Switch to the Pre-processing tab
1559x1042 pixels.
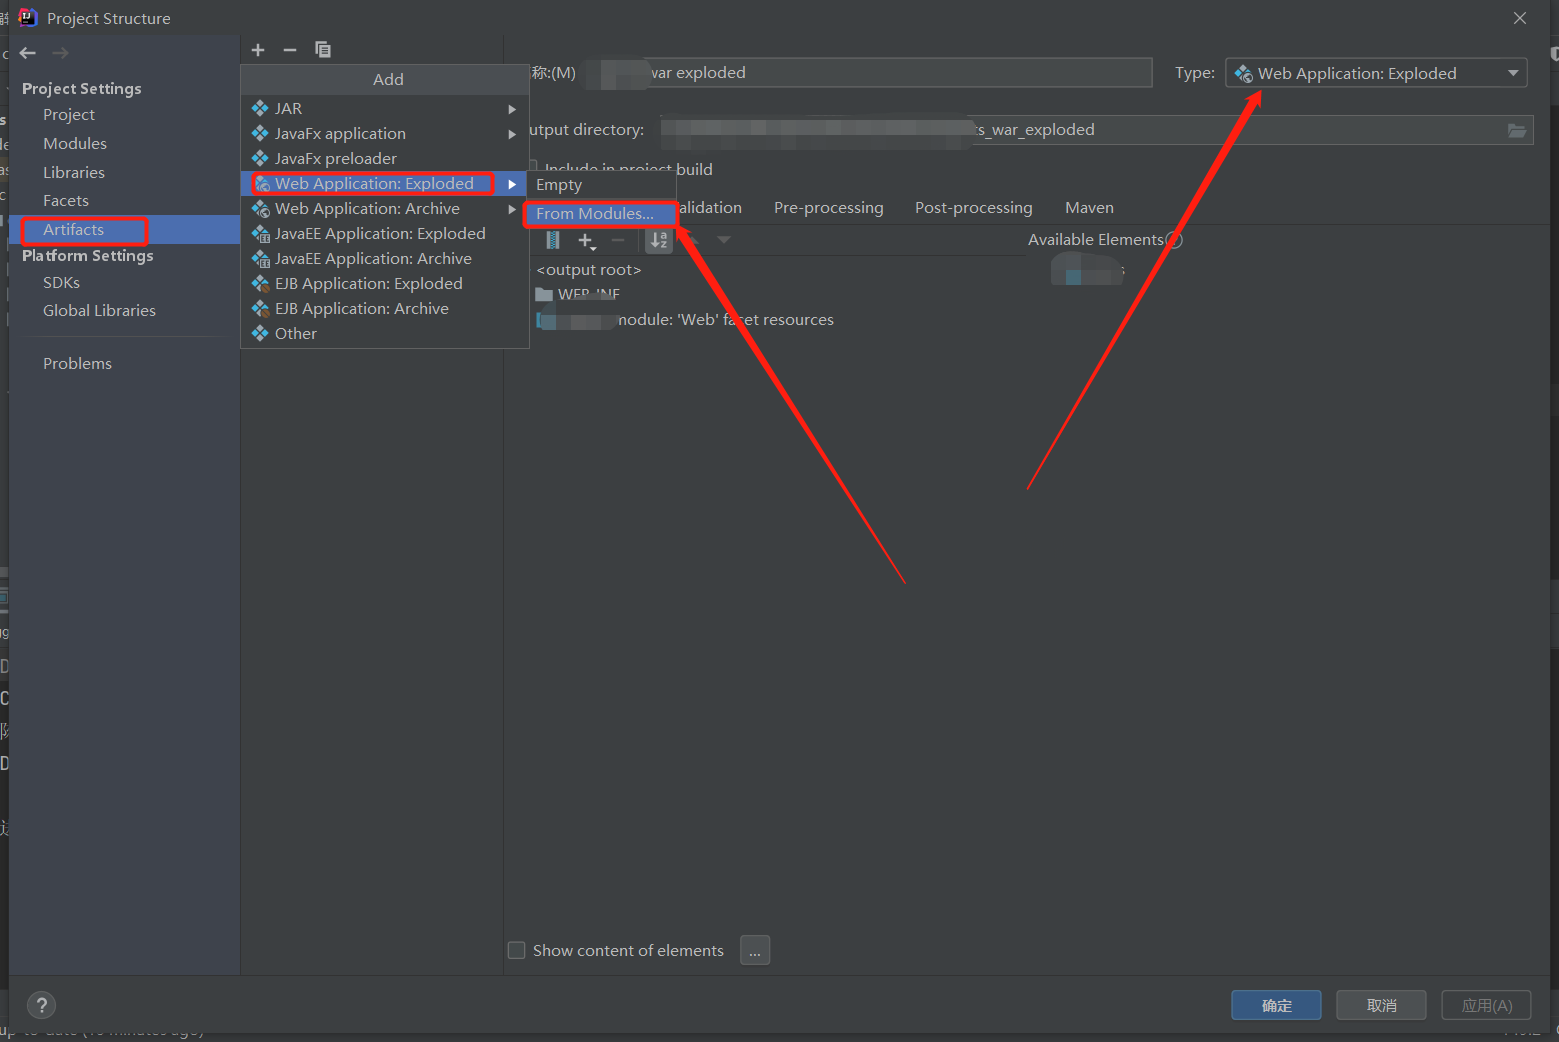tap(828, 207)
